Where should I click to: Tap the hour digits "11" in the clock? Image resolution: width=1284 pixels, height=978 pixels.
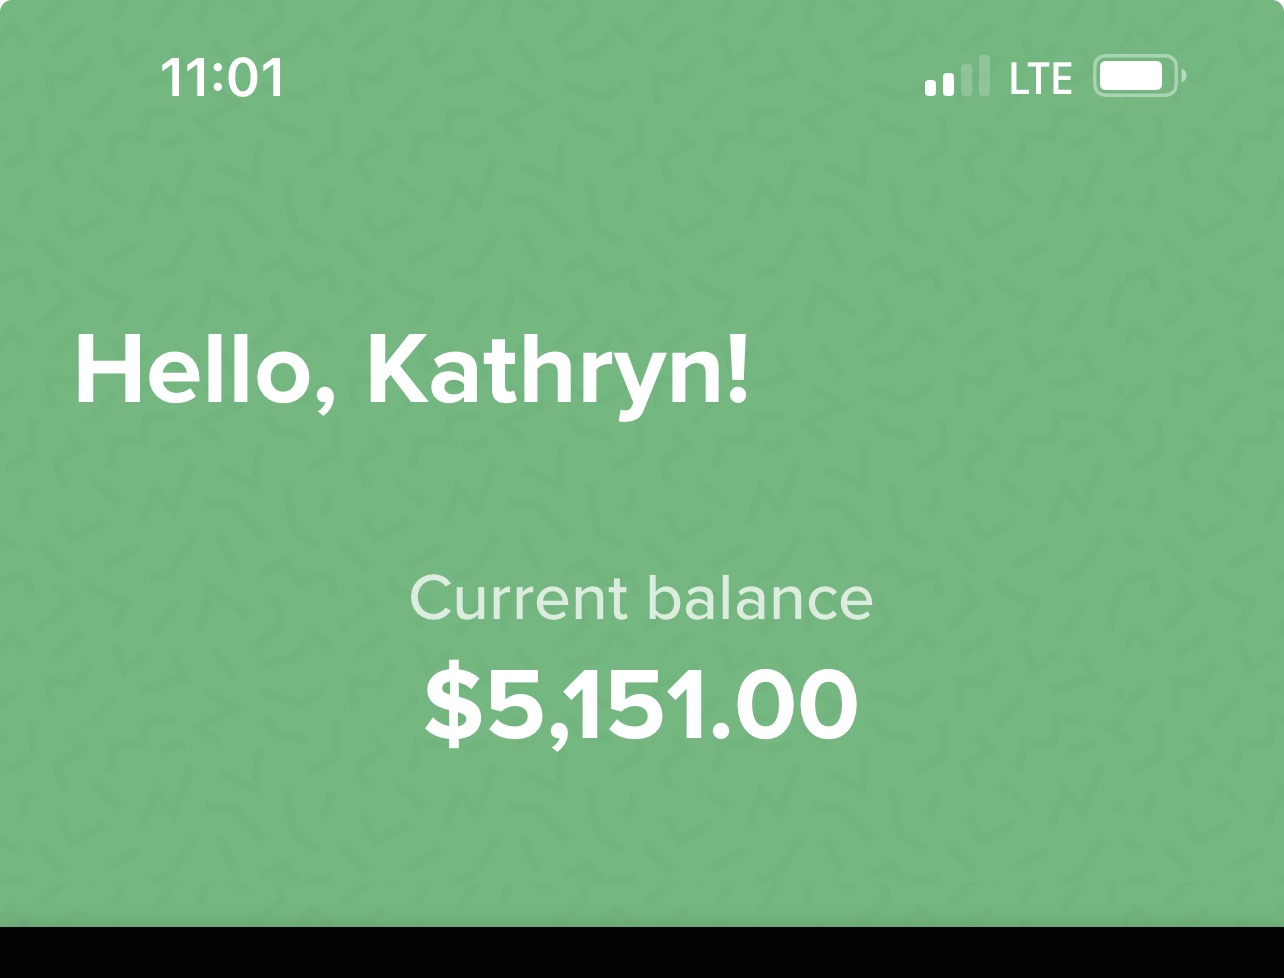[184, 77]
